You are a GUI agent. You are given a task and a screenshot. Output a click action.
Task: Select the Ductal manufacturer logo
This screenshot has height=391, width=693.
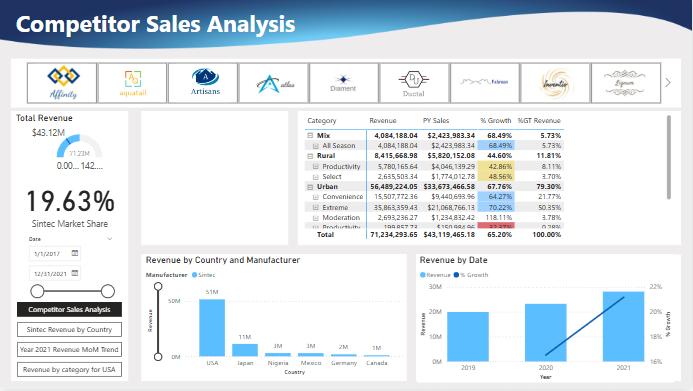[x=414, y=83]
